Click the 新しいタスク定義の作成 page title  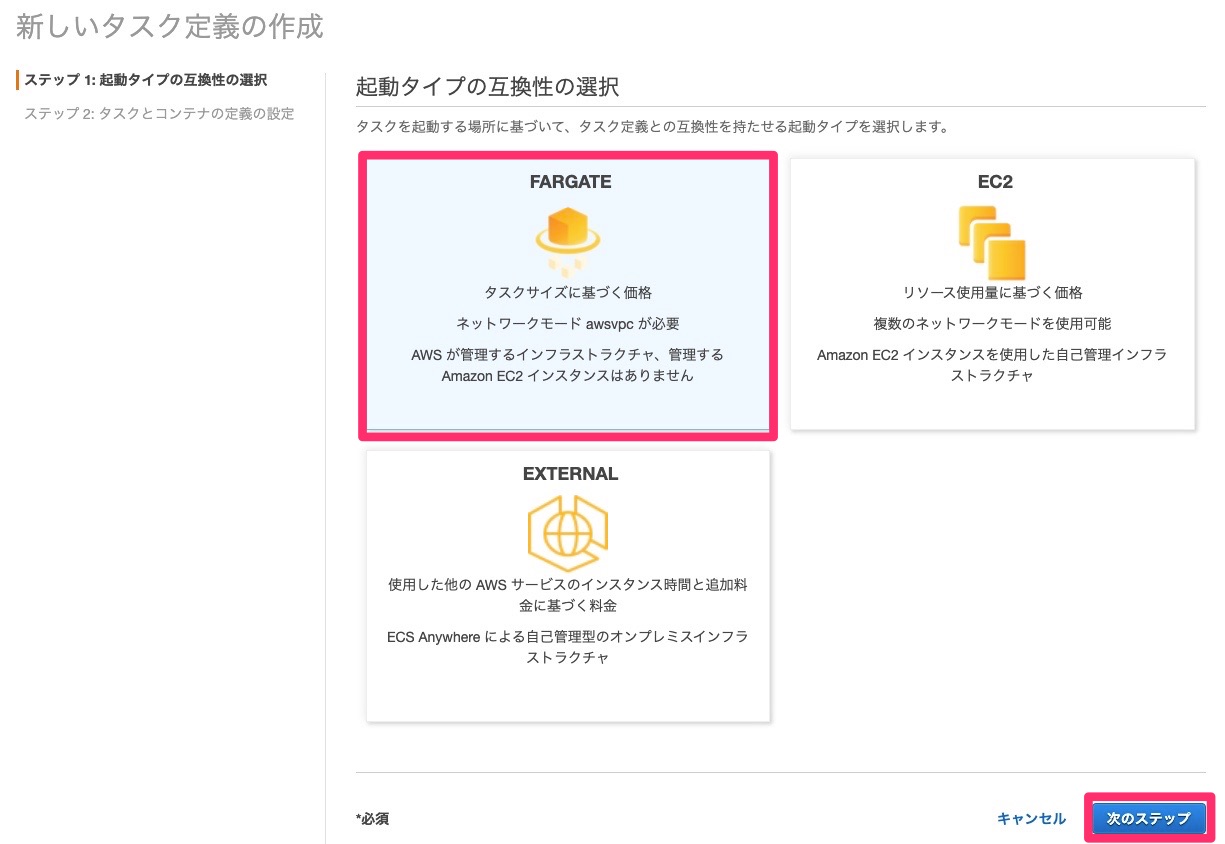pyautogui.click(x=167, y=26)
